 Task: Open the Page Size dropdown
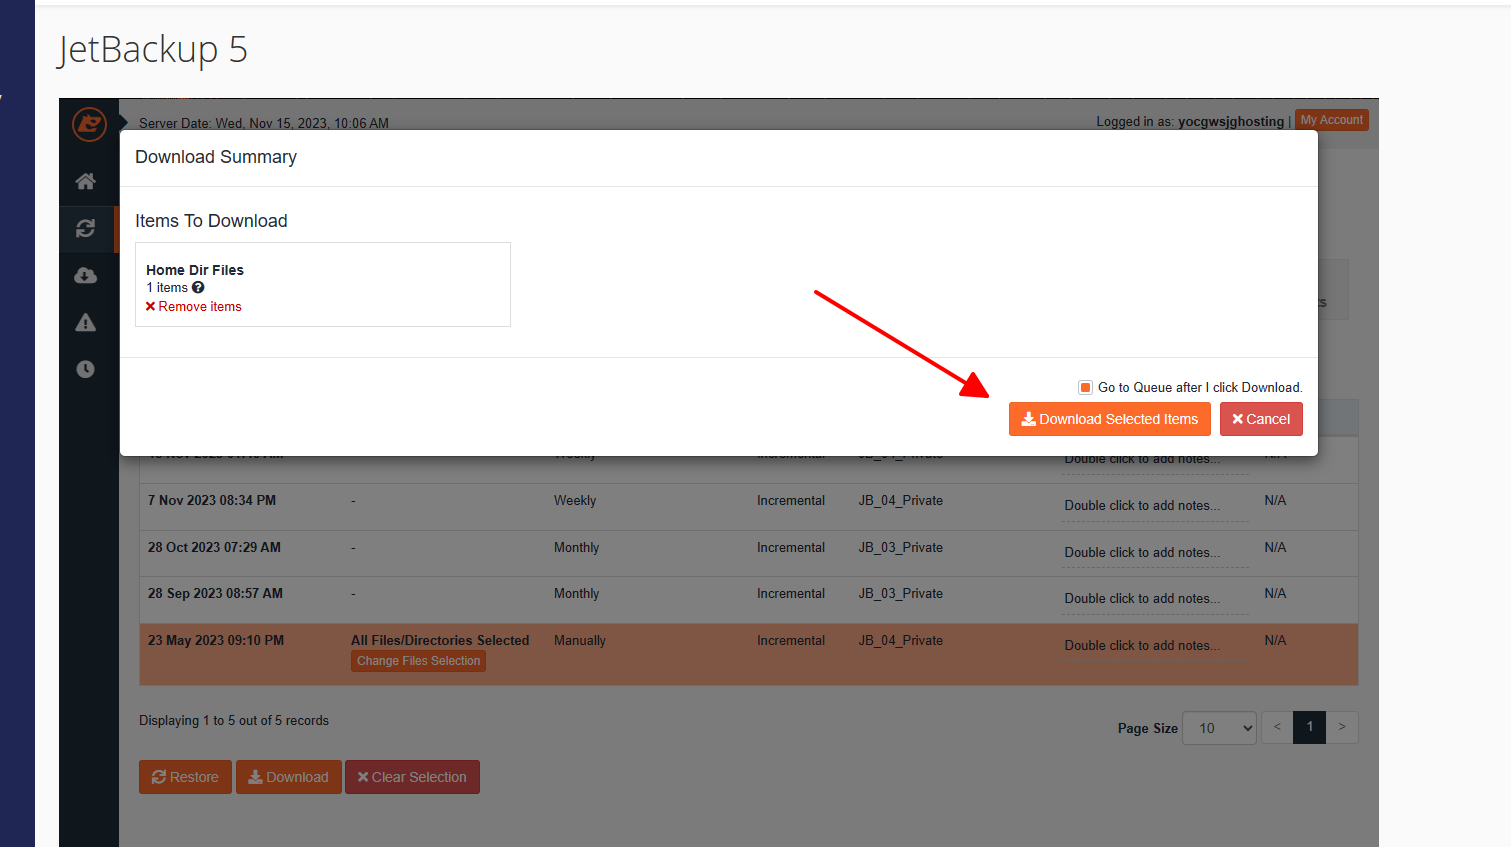(1219, 728)
